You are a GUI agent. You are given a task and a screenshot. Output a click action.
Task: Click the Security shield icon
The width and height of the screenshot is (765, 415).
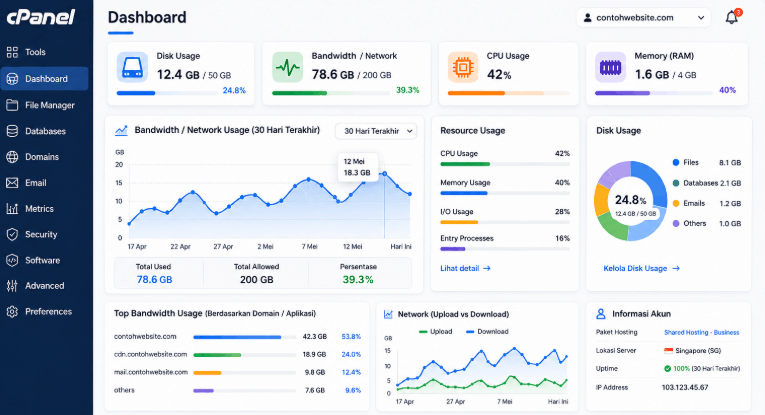pos(12,235)
